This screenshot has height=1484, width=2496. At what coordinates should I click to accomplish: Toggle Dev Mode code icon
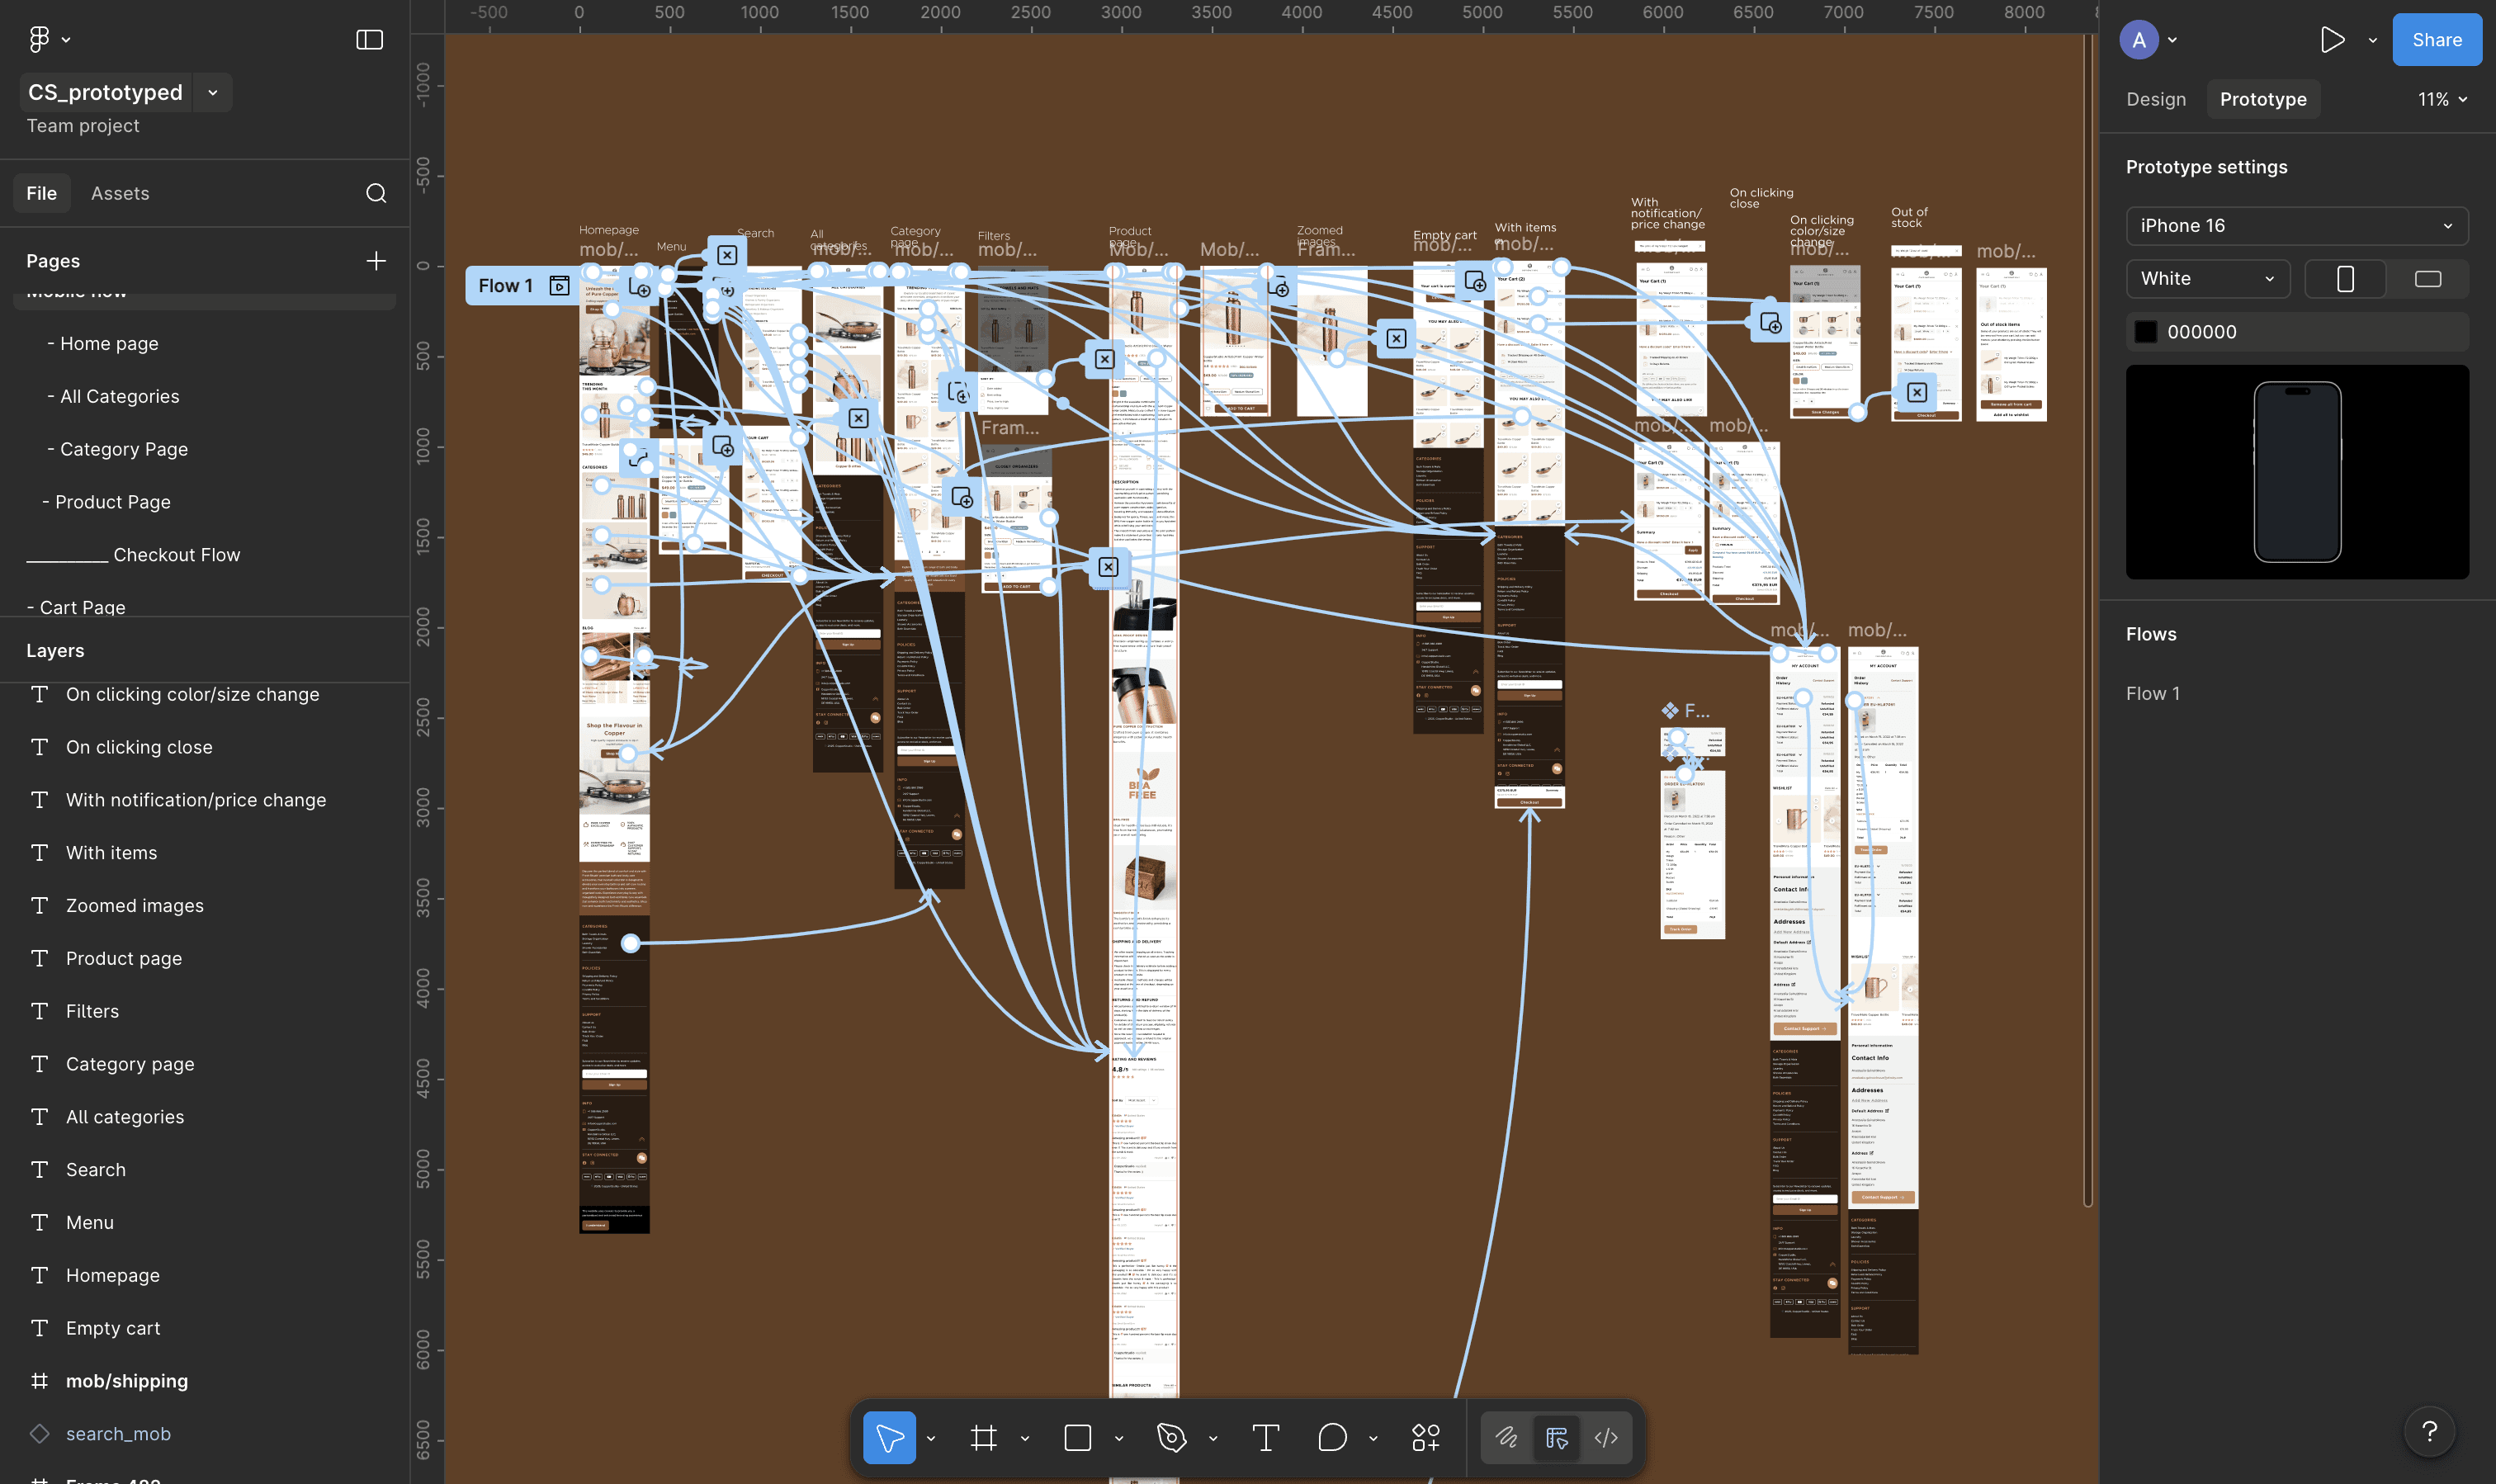tap(1606, 1438)
